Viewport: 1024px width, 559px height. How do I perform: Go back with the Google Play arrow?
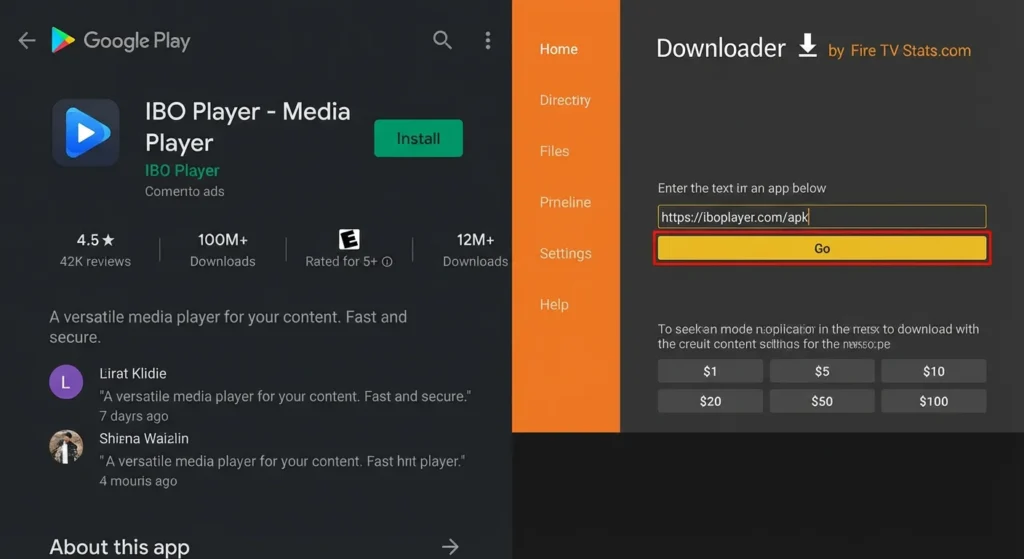[x=27, y=41]
